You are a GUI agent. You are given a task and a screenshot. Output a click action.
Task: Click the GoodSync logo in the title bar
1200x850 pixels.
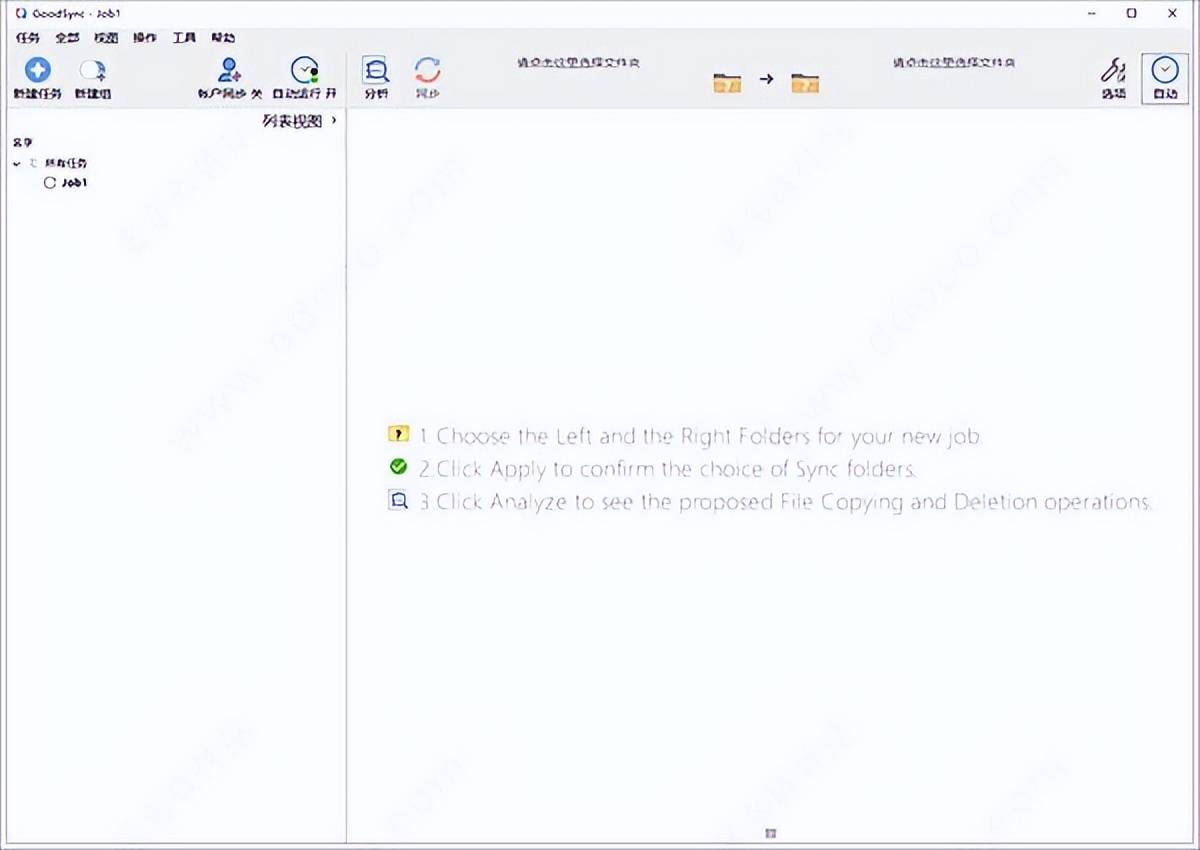click(x=21, y=13)
